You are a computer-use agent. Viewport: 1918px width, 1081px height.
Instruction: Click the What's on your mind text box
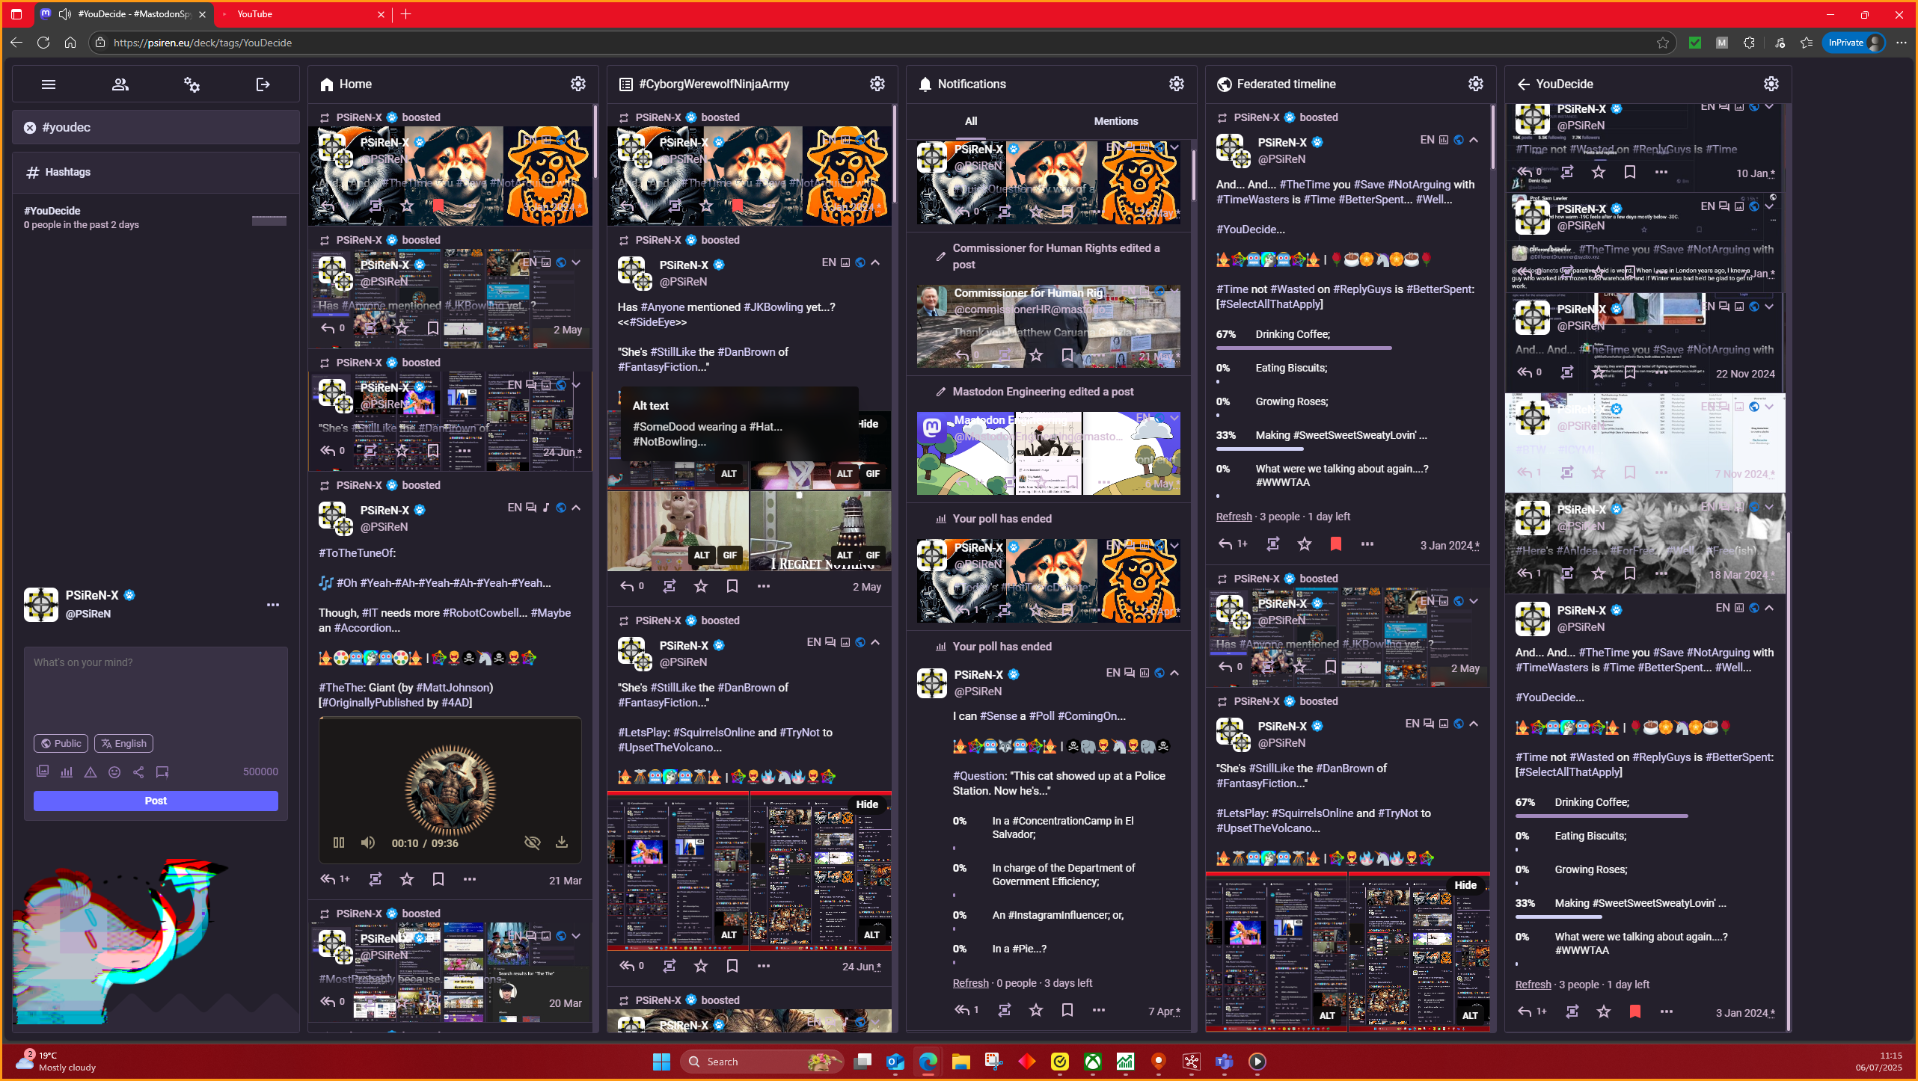tap(156, 690)
